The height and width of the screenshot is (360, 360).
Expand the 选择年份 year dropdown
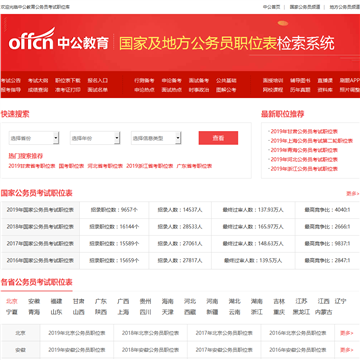pyautogui.click(x=95, y=138)
